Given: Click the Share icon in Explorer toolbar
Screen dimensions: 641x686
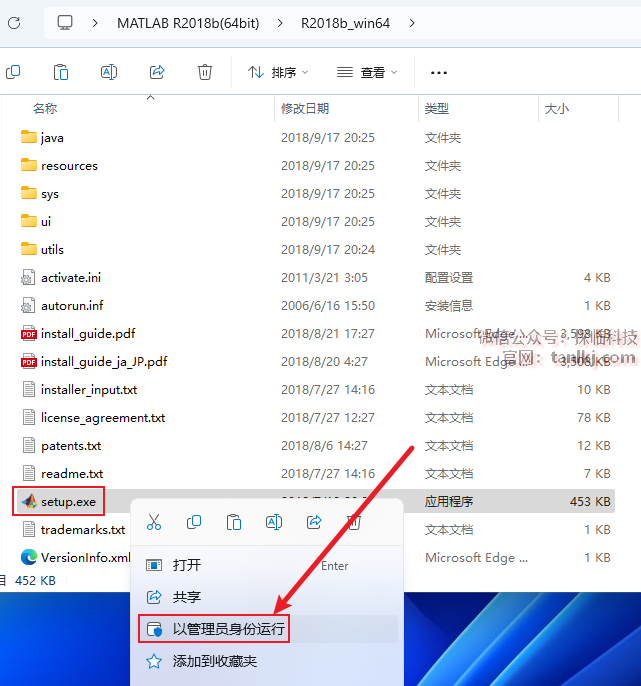Looking at the screenshot, I should [x=157, y=72].
